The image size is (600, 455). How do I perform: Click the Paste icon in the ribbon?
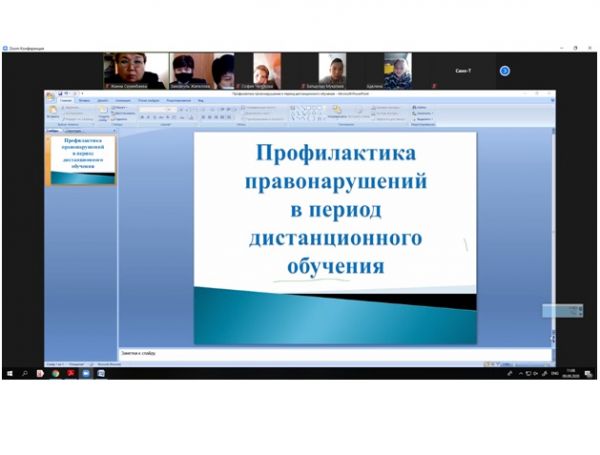click(53, 111)
